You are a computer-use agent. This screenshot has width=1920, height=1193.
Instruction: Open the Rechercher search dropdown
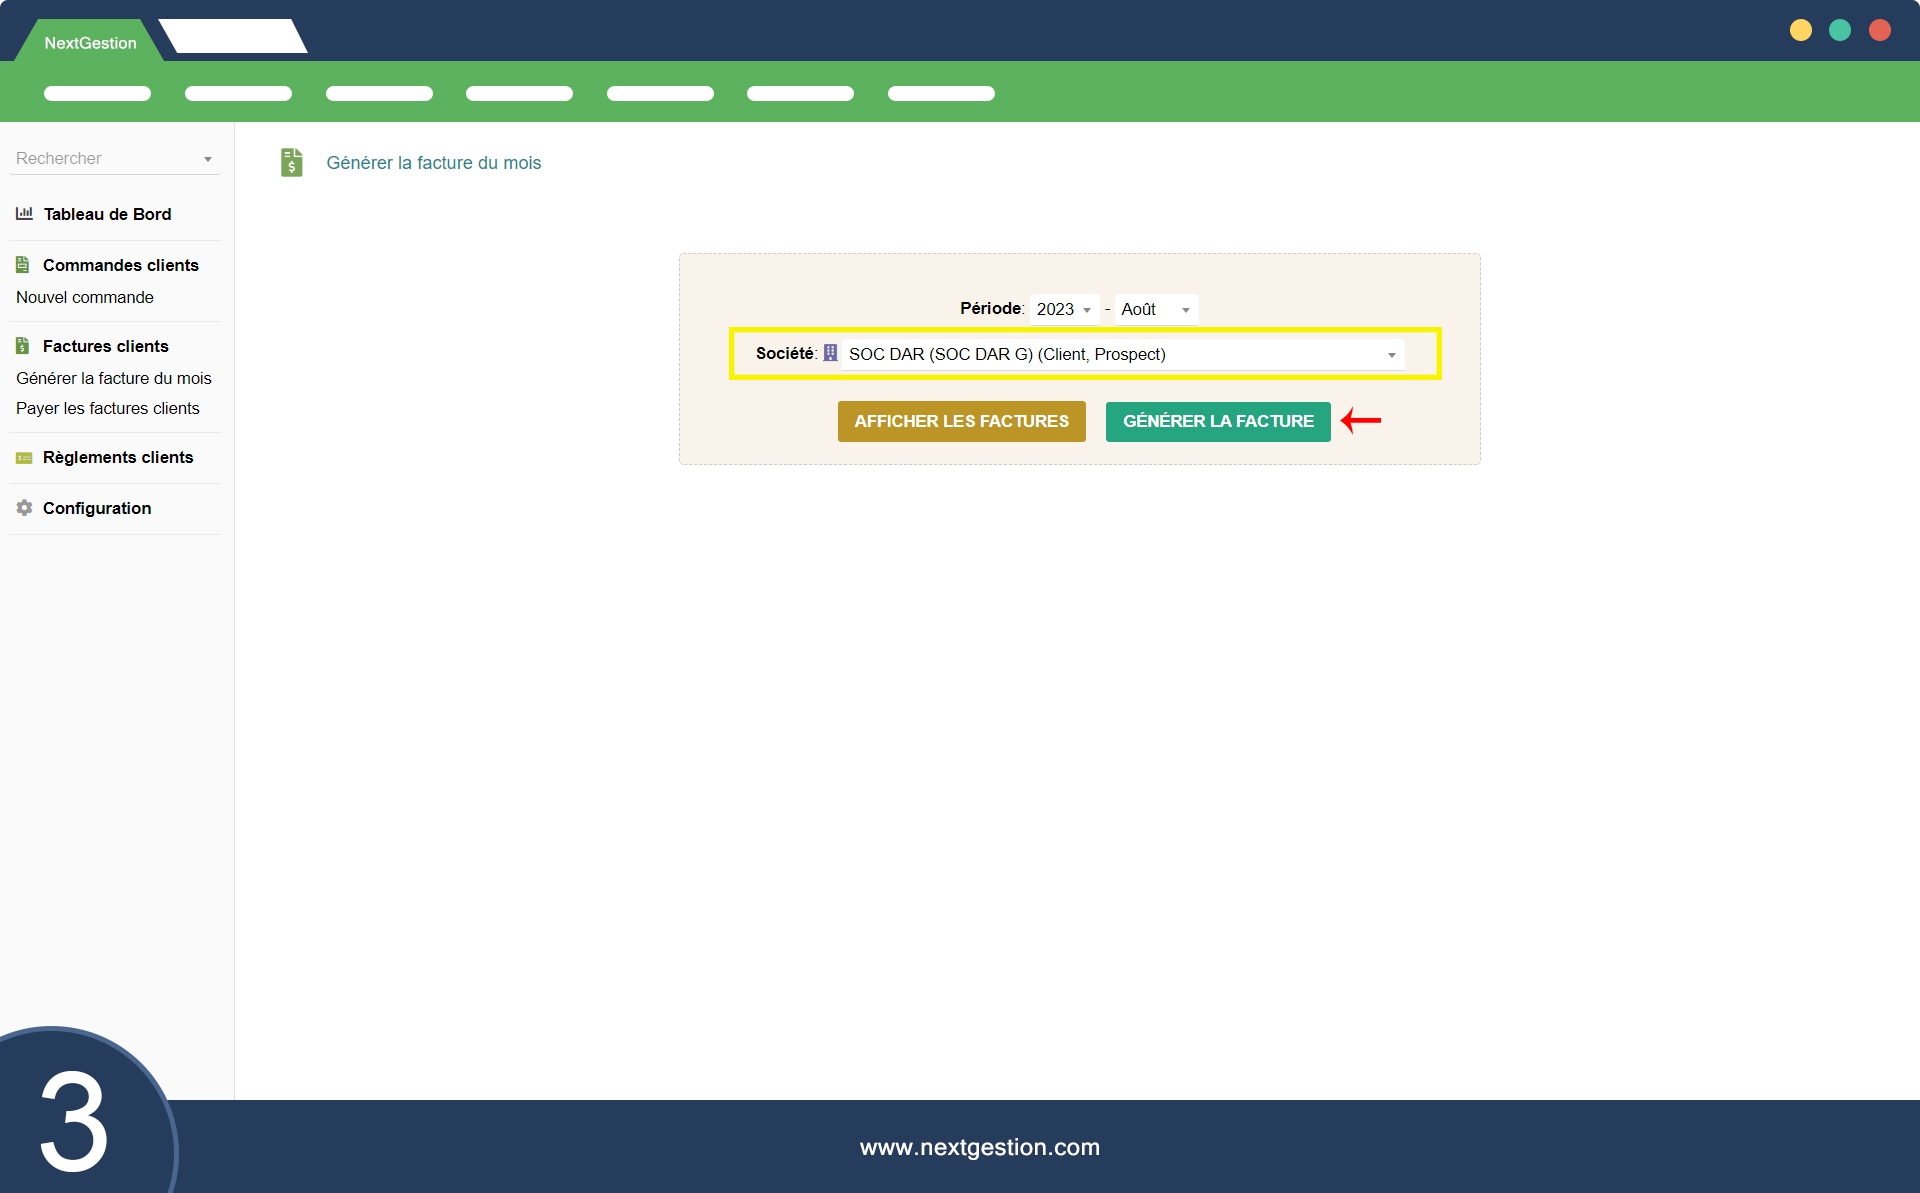114,158
